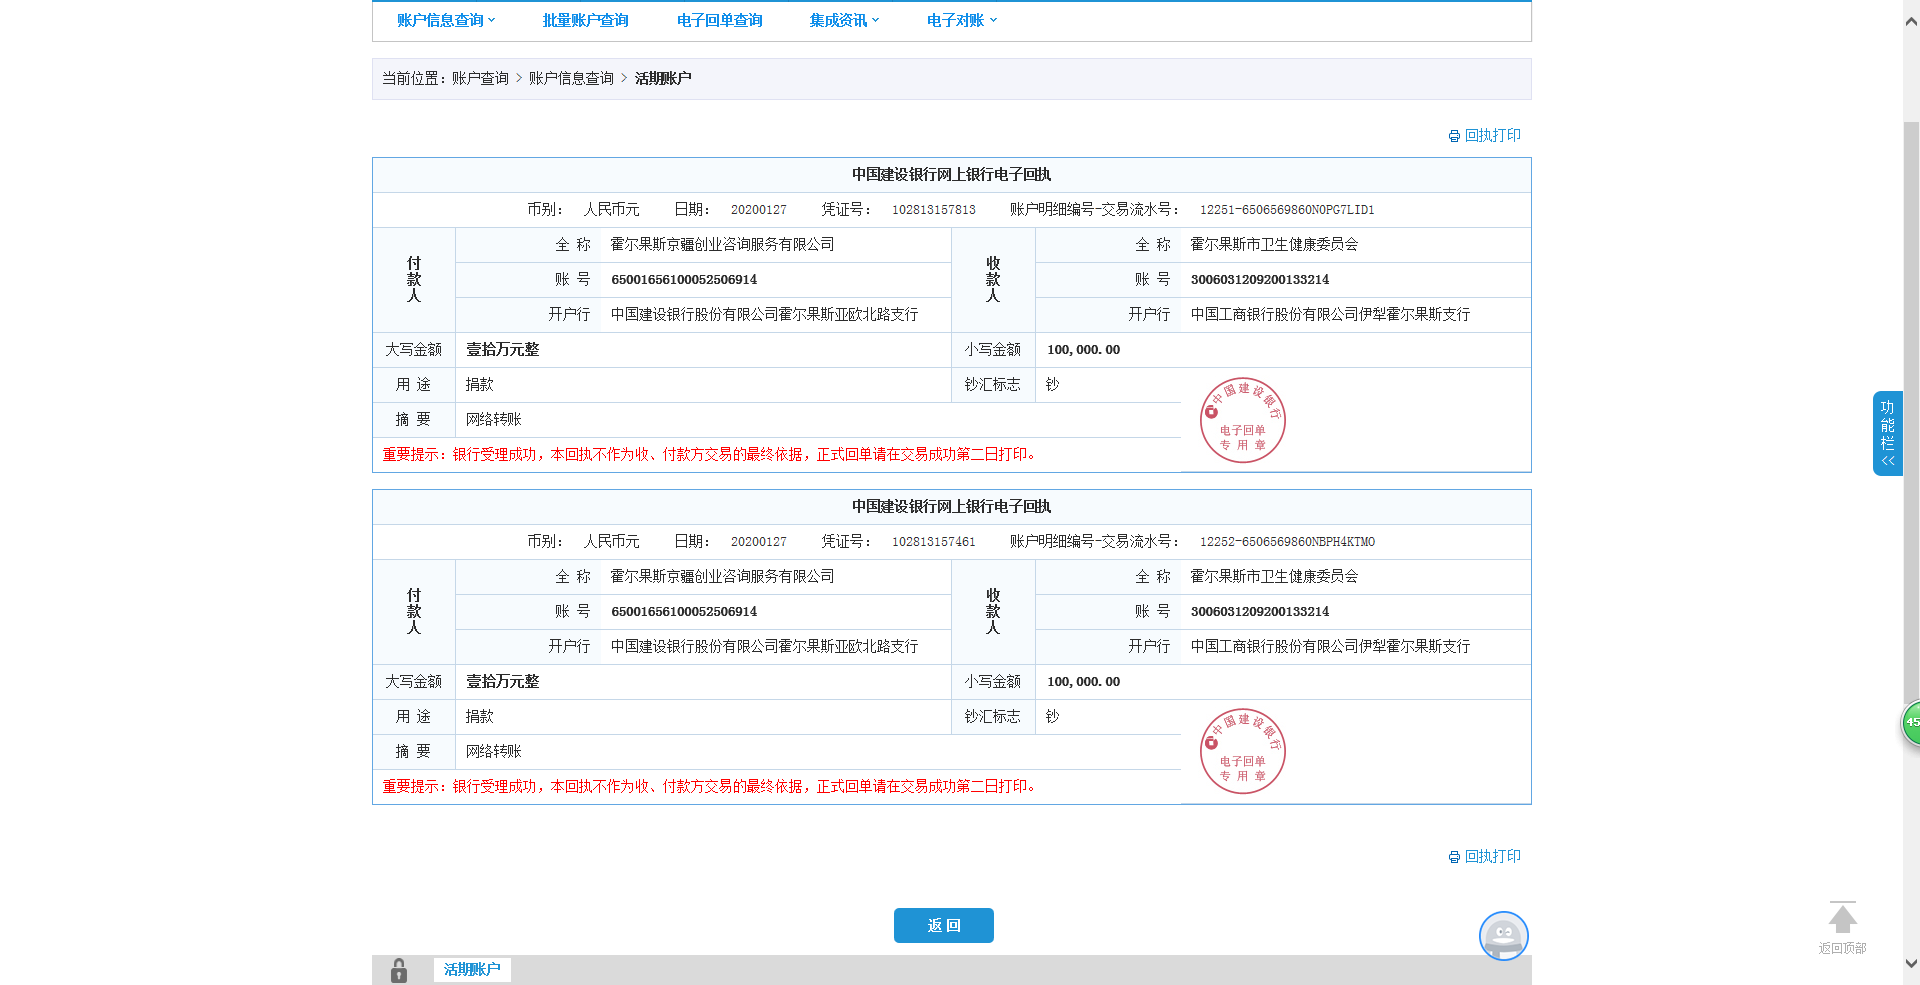
Task: Select 100,000.00 amount in second receipt
Action: (x=1083, y=682)
